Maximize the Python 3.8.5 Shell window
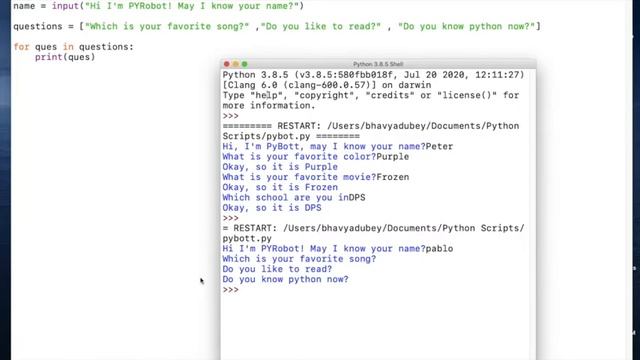640x360 pixels. click(244, 64)
